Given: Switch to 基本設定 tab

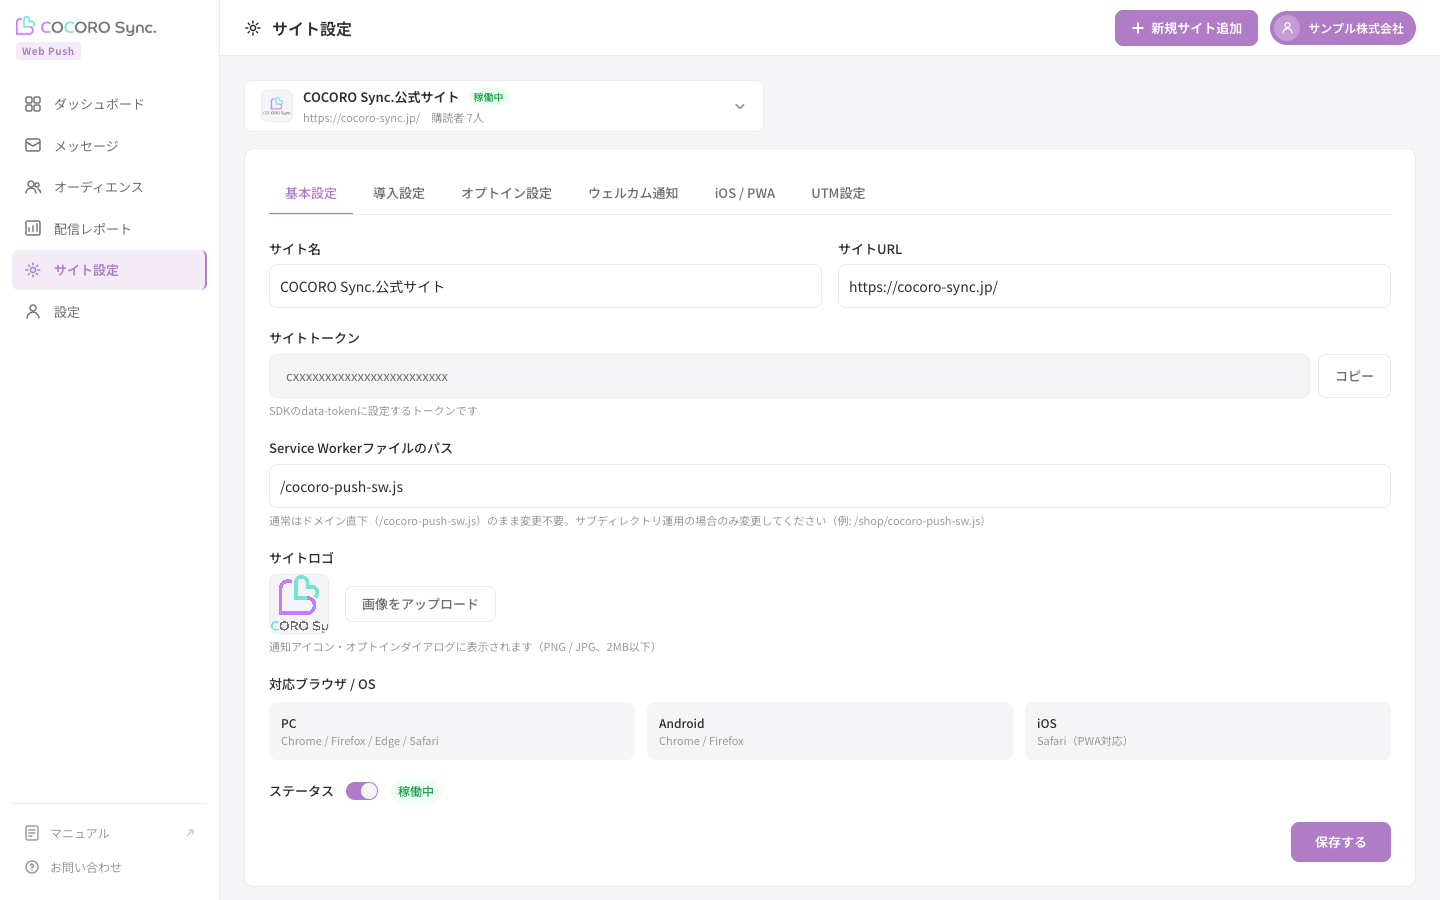Looking at the screenshot, I should [311, 193].
